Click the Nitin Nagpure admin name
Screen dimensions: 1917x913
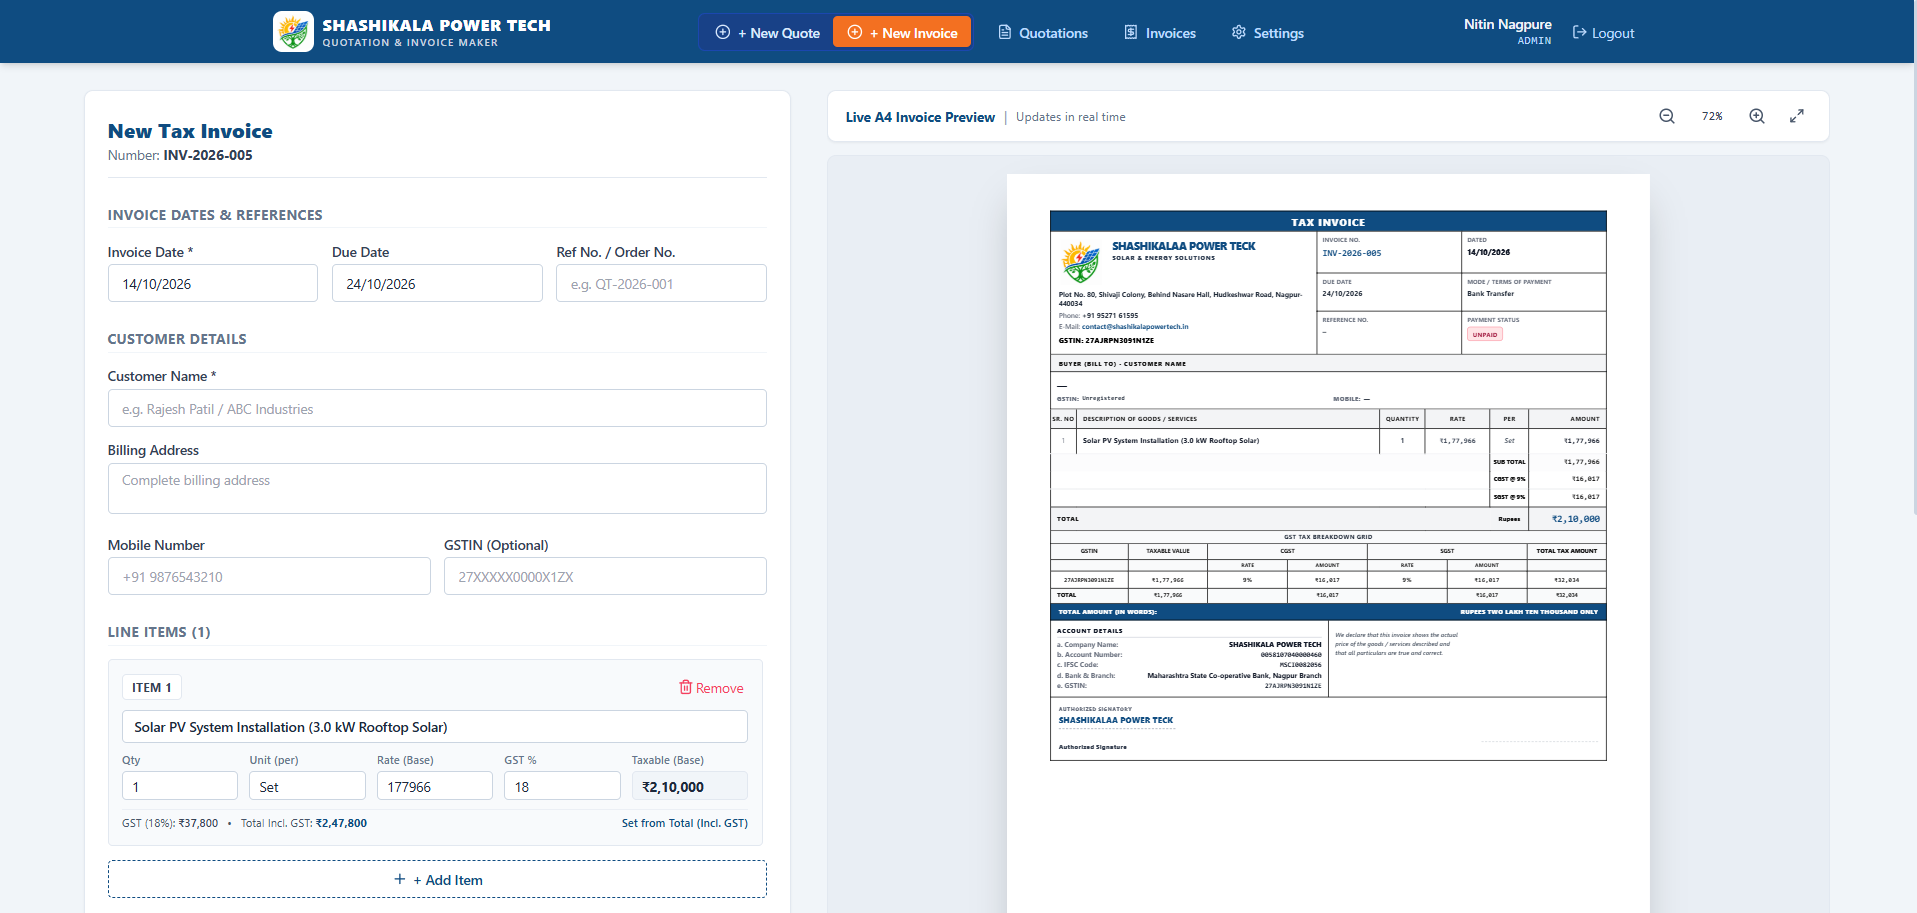pos(1507,24)
